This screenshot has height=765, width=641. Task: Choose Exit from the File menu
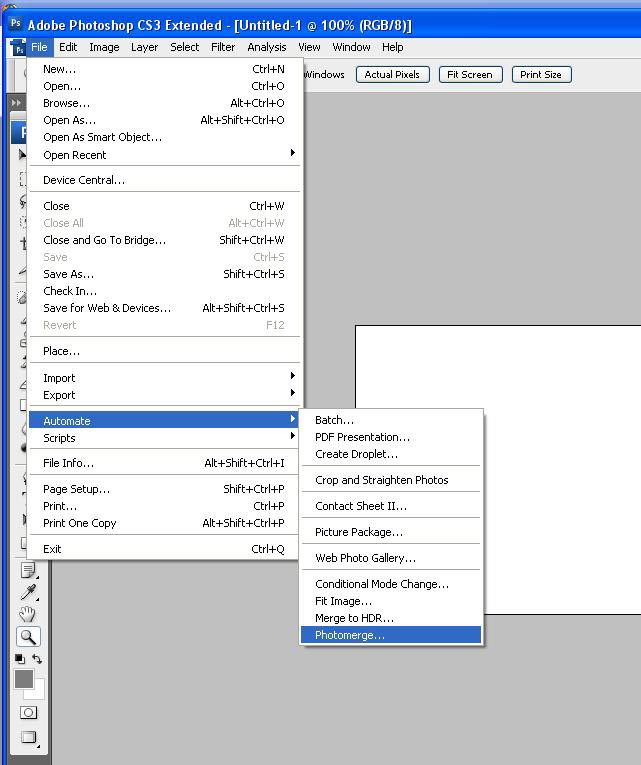164,549
